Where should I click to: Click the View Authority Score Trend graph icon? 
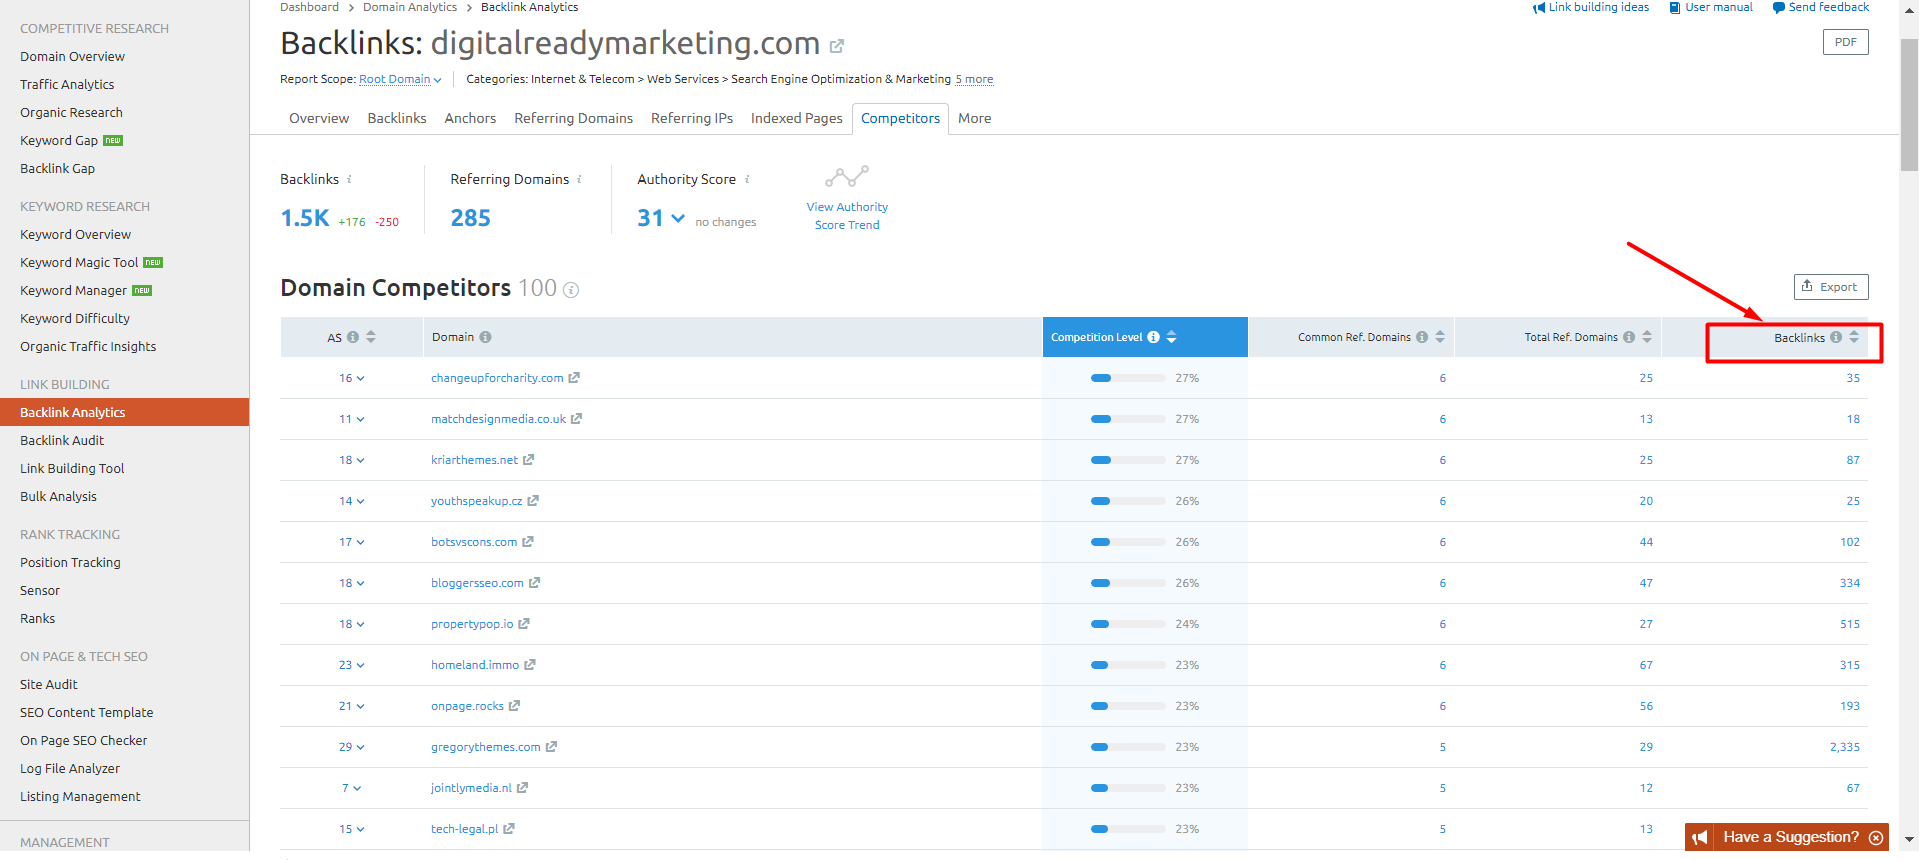click(846, 177)
